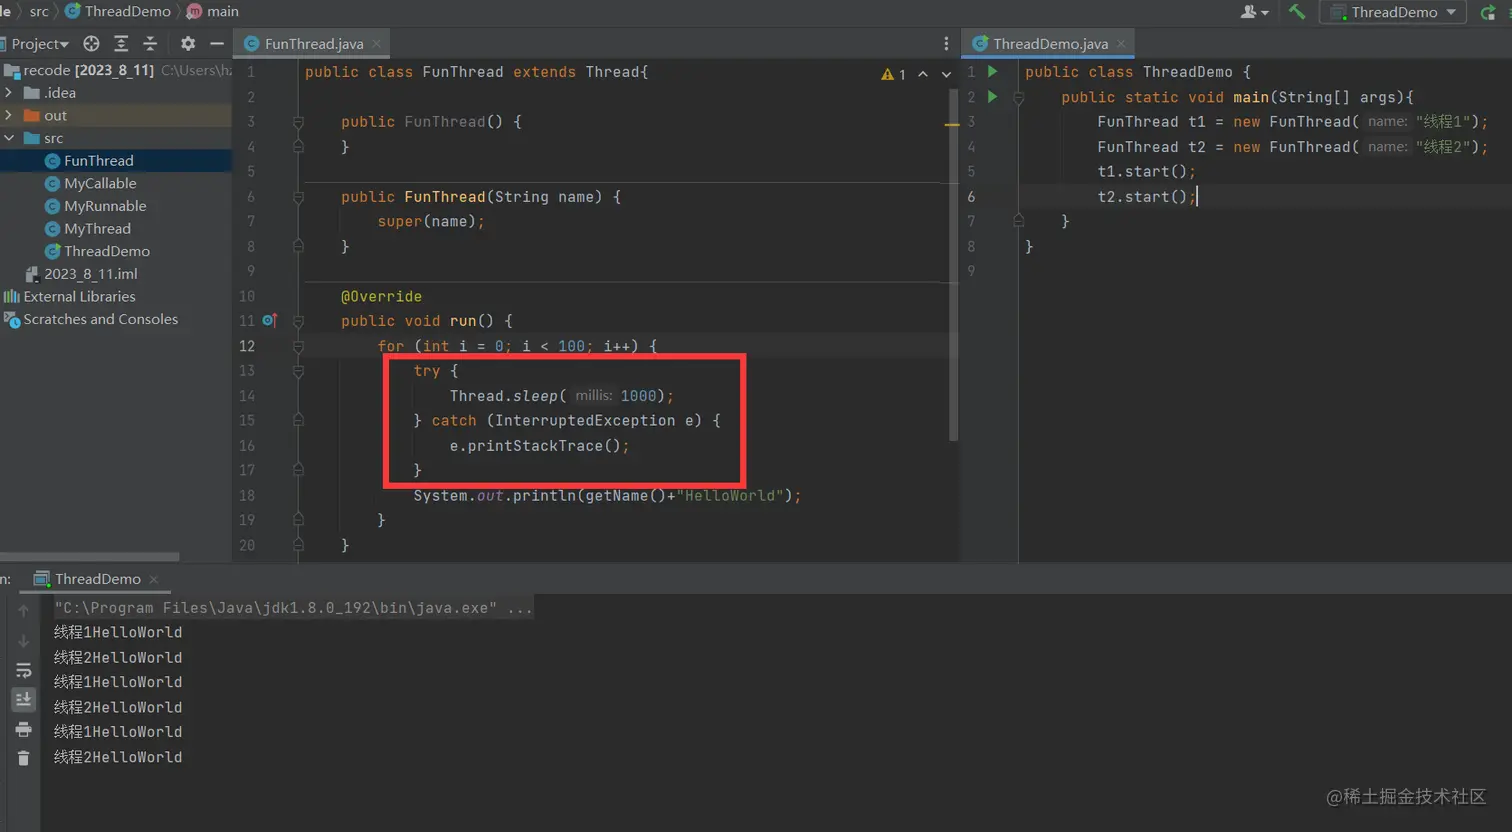Select ThreadDemo class in project tree
The image size is (1512, 832).
(107, 251)
